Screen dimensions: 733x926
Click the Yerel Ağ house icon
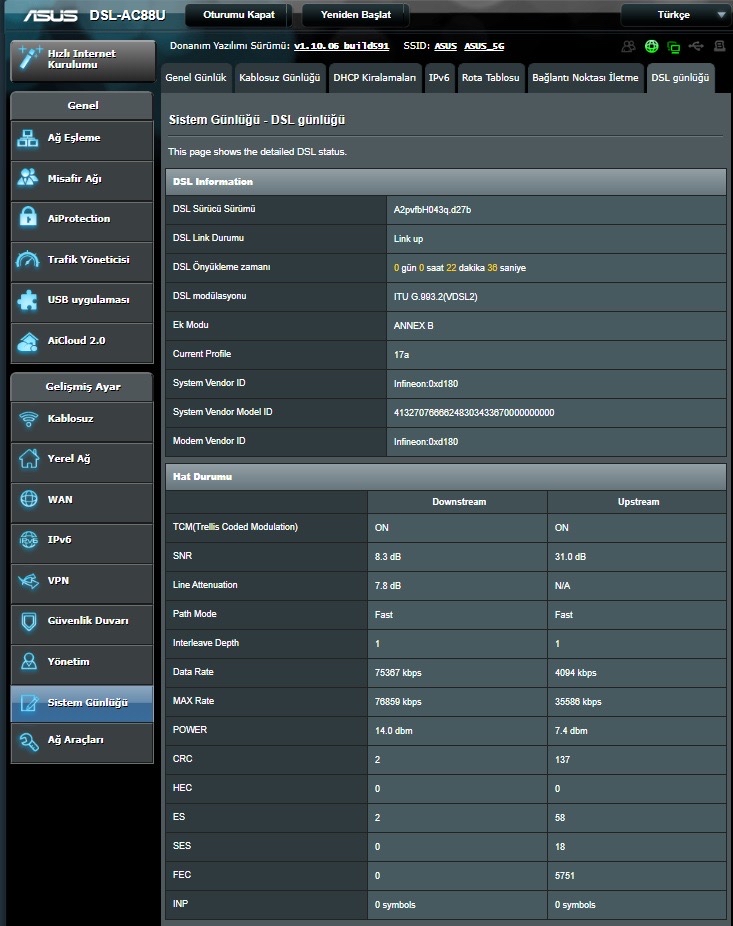28,458
